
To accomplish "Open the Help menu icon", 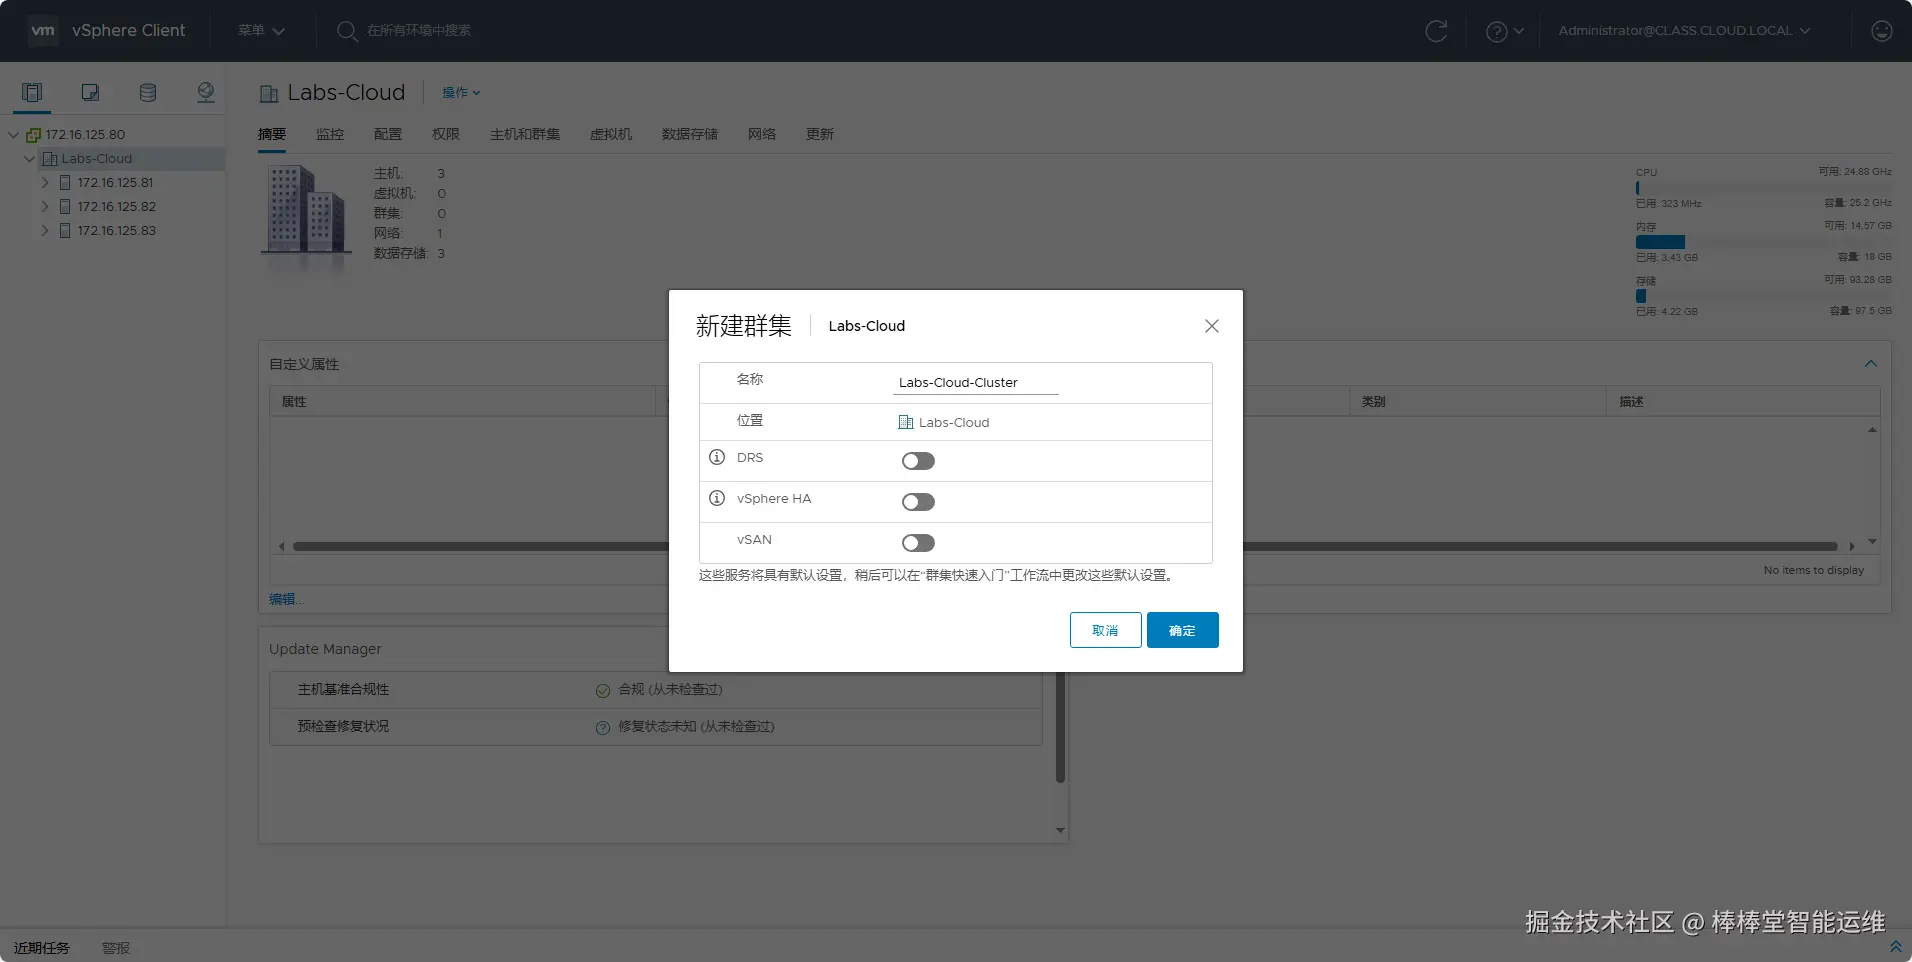I will pyautogui.click(x=1497, y=31).
